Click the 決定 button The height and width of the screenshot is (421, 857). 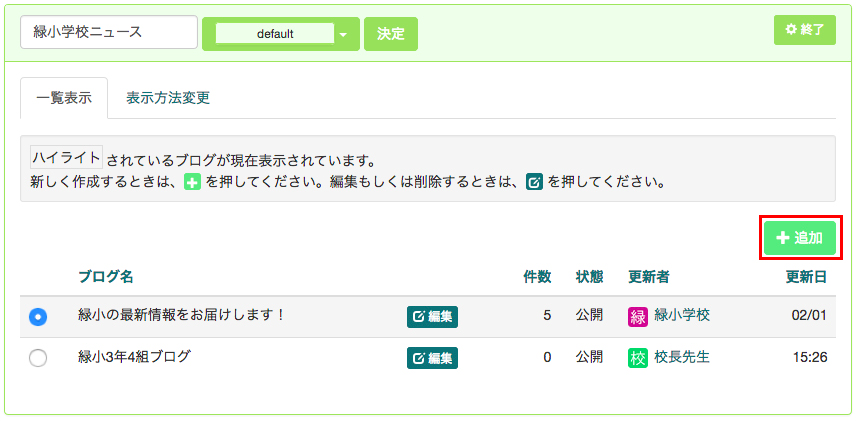pyautogui.click(x=391, y=34)
